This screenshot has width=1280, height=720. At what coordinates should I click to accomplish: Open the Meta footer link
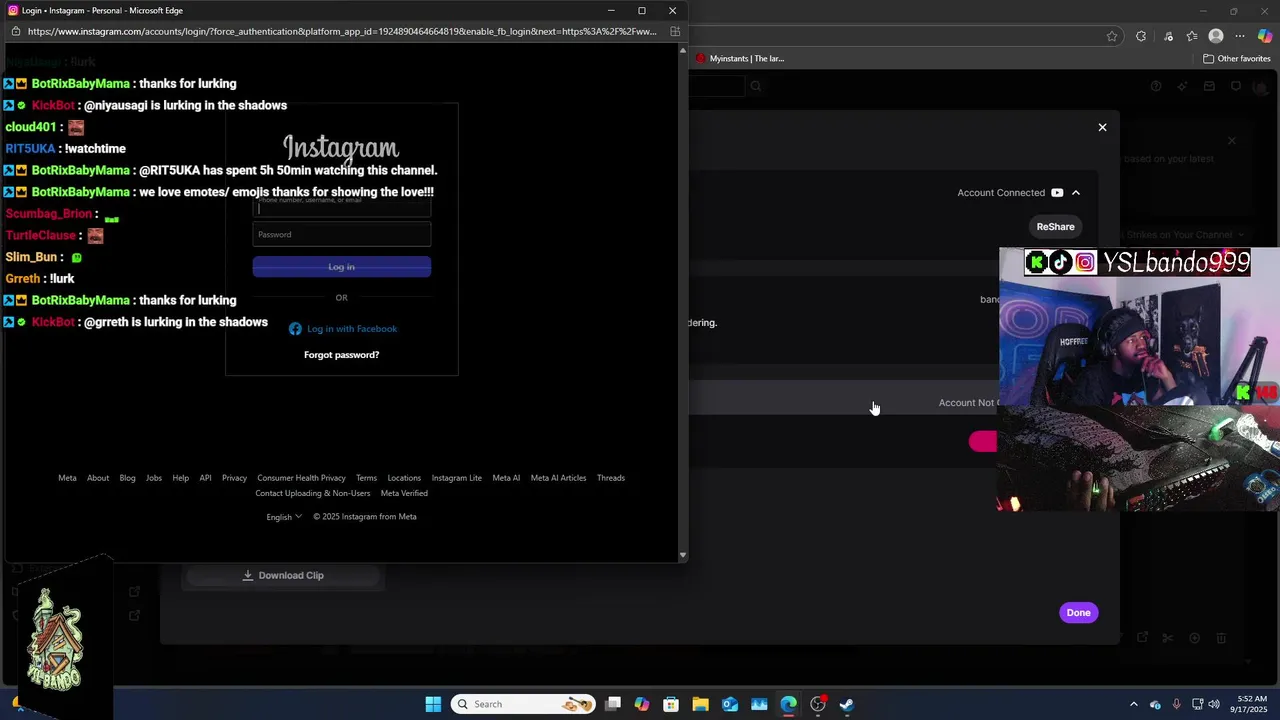(x=67, y=478)
